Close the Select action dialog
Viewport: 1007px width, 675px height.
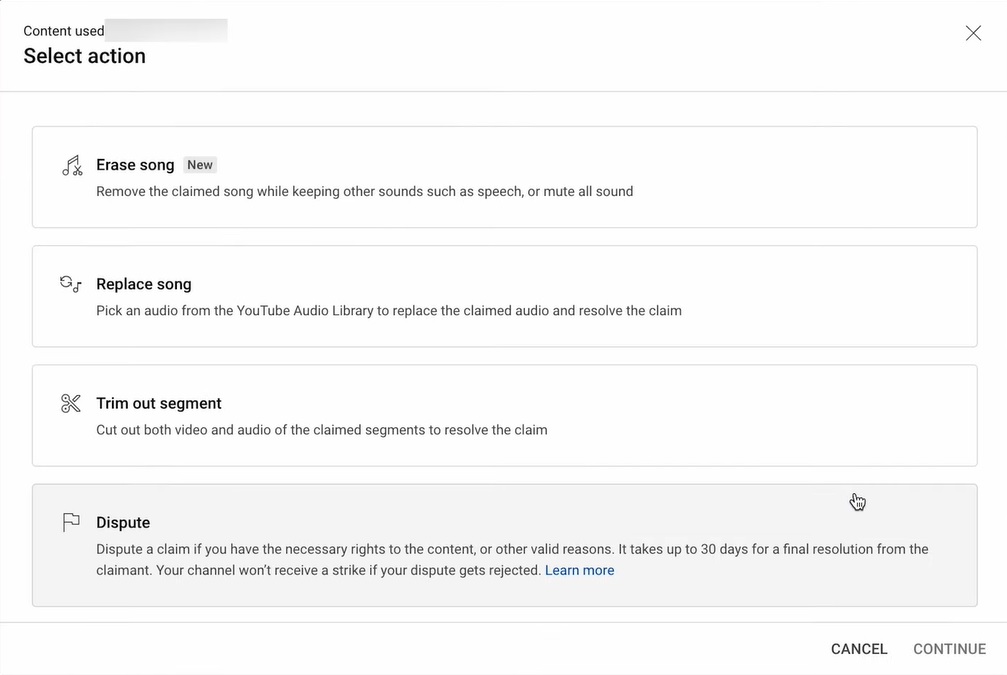[973, 33]
